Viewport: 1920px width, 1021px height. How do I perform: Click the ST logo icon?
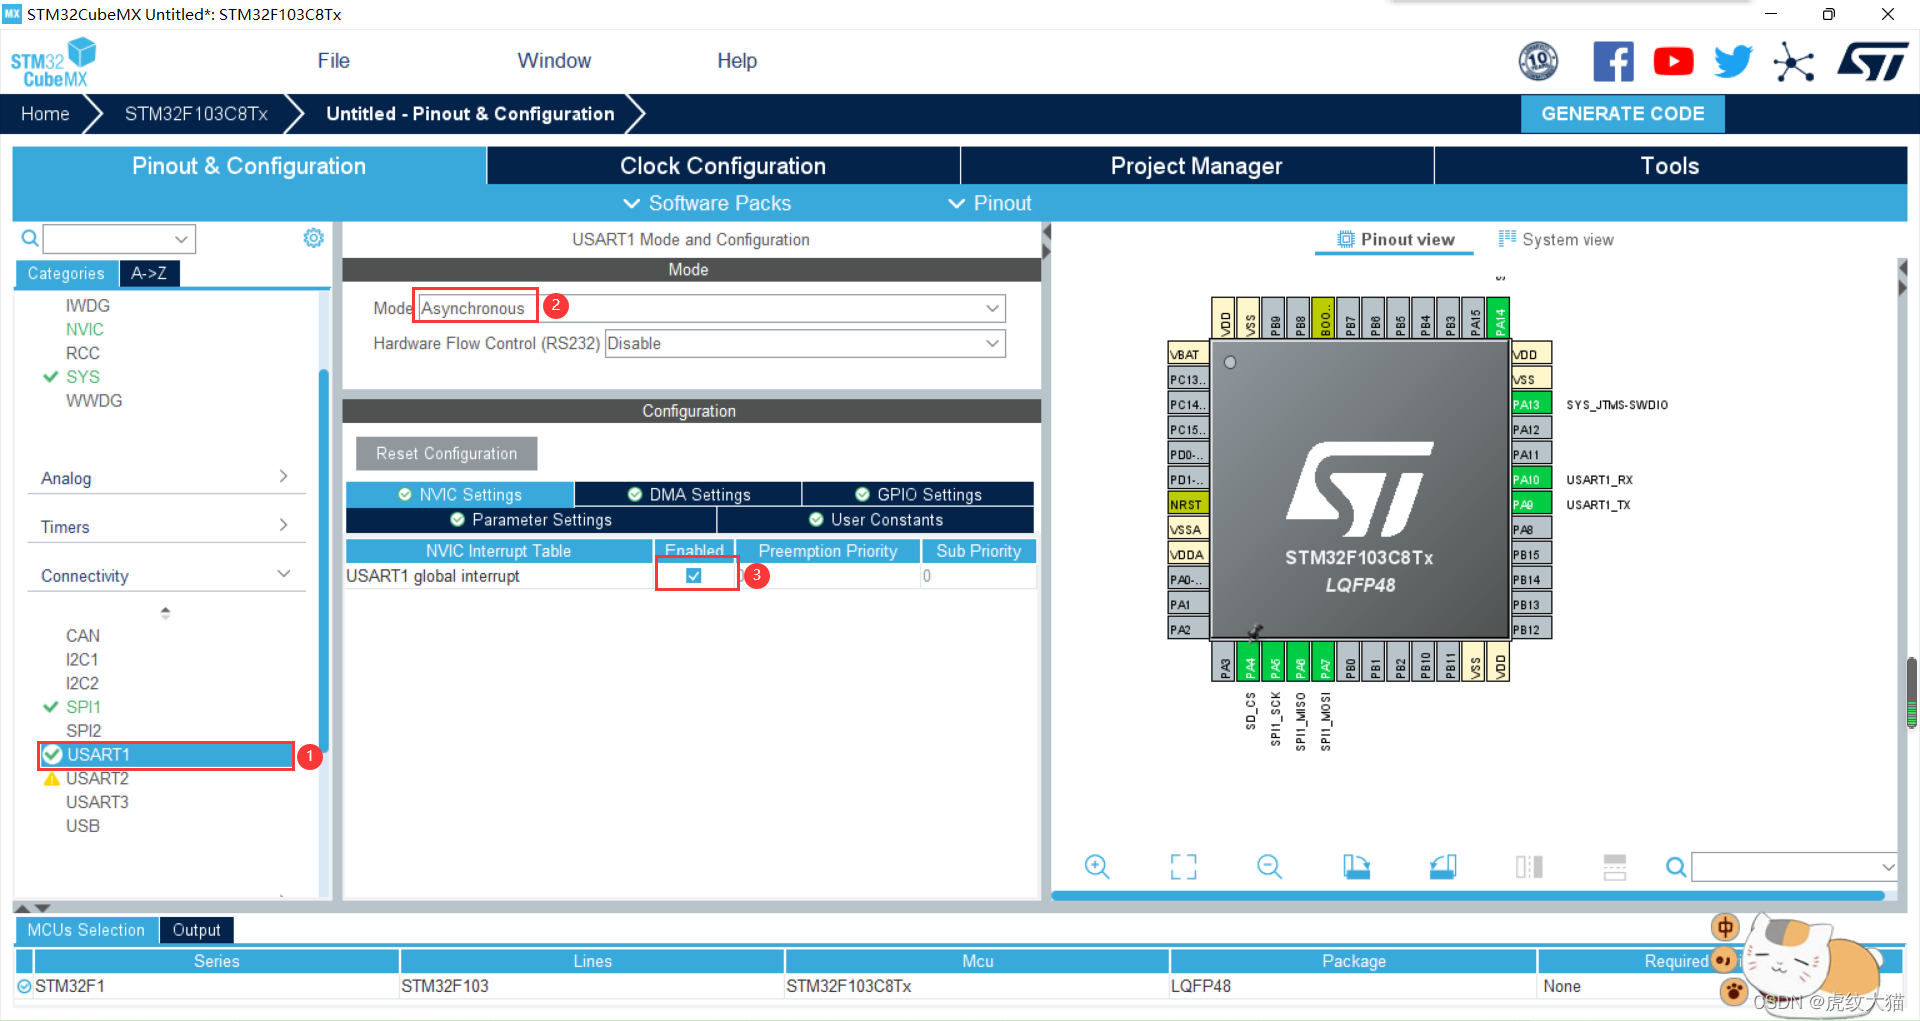click(x=1872, y=62)
